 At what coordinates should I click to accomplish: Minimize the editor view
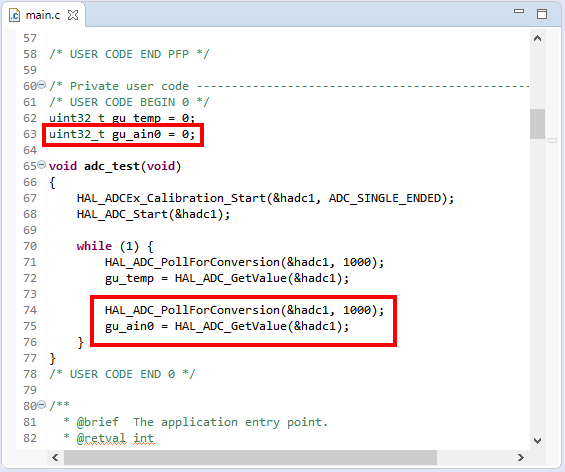(x=519, y=11)
